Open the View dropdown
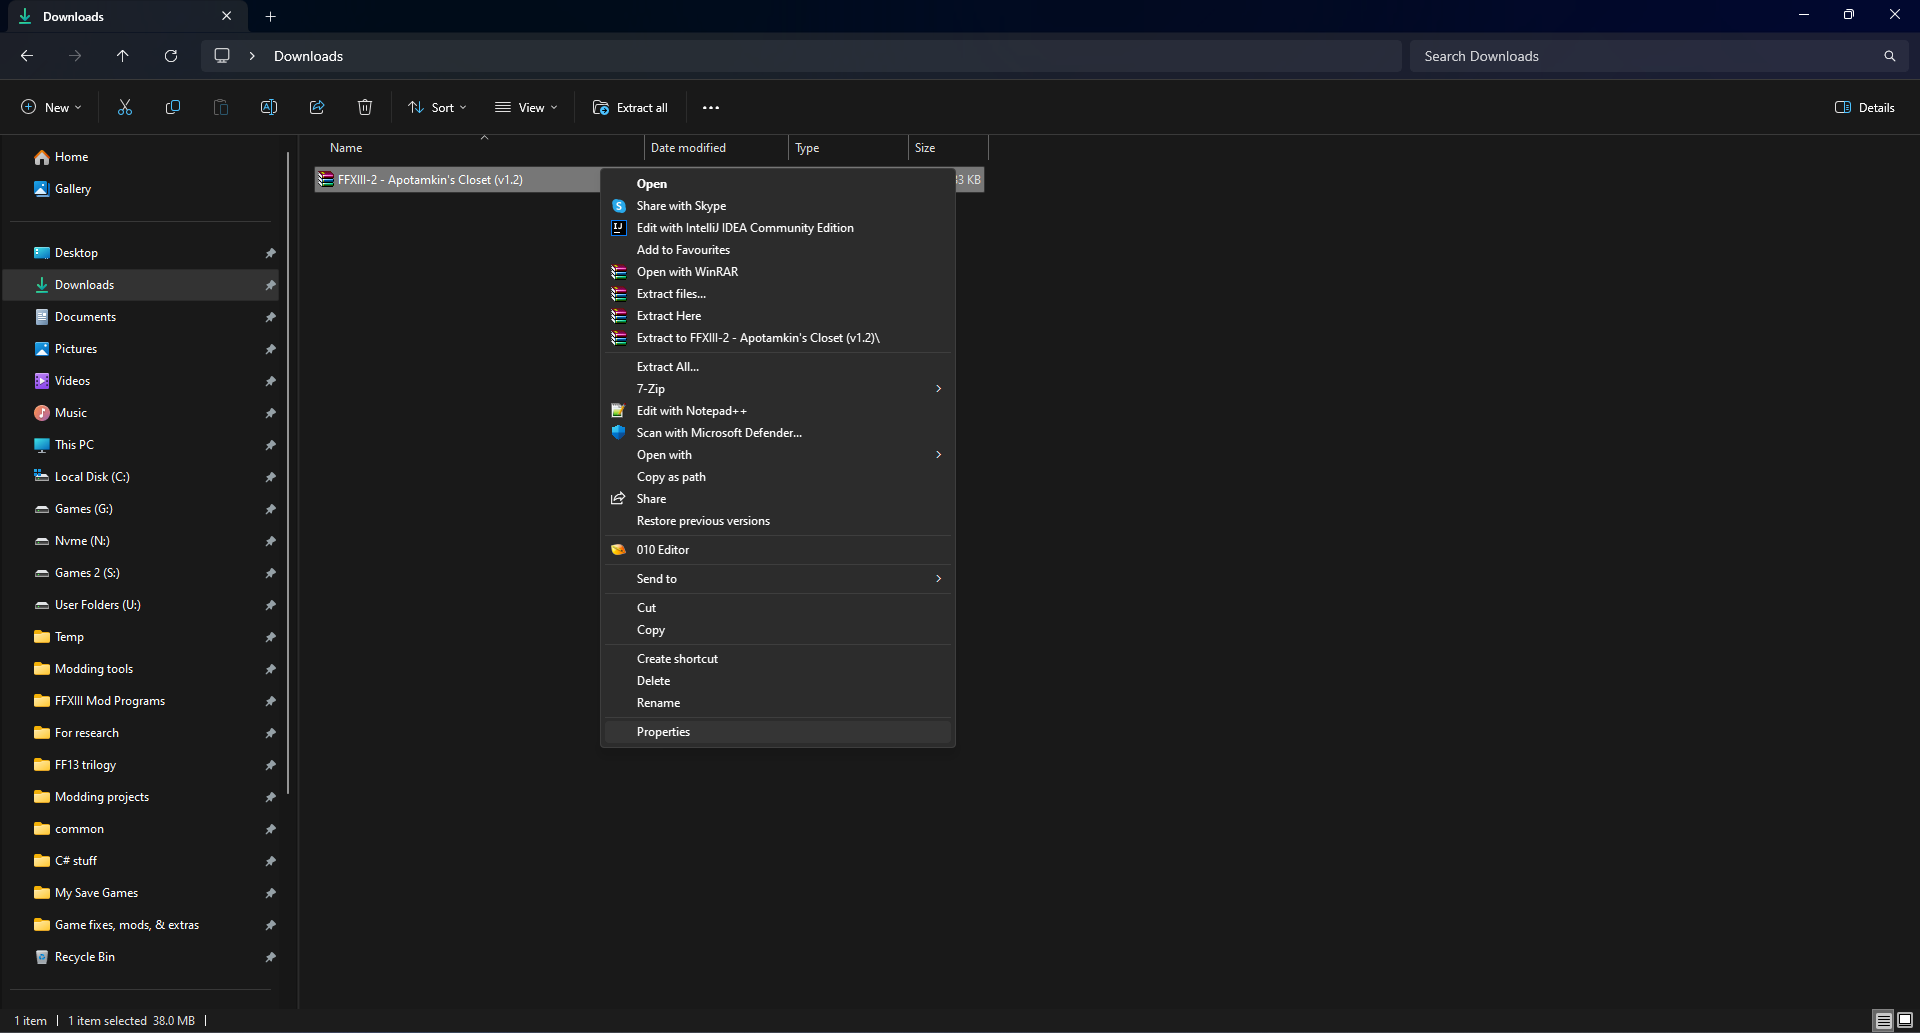Screen dimensions: 1920x1033 [x=526, y=108]
